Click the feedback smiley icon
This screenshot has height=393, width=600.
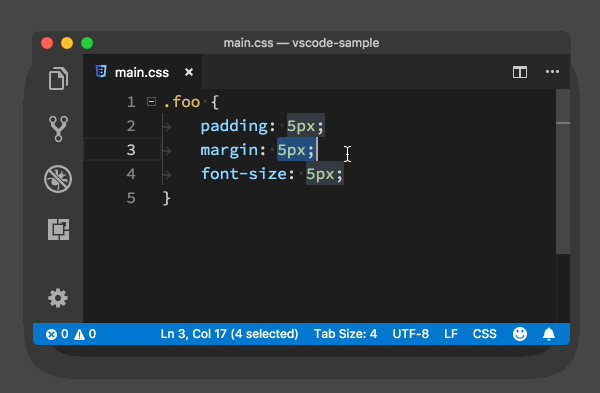[520, 334]
